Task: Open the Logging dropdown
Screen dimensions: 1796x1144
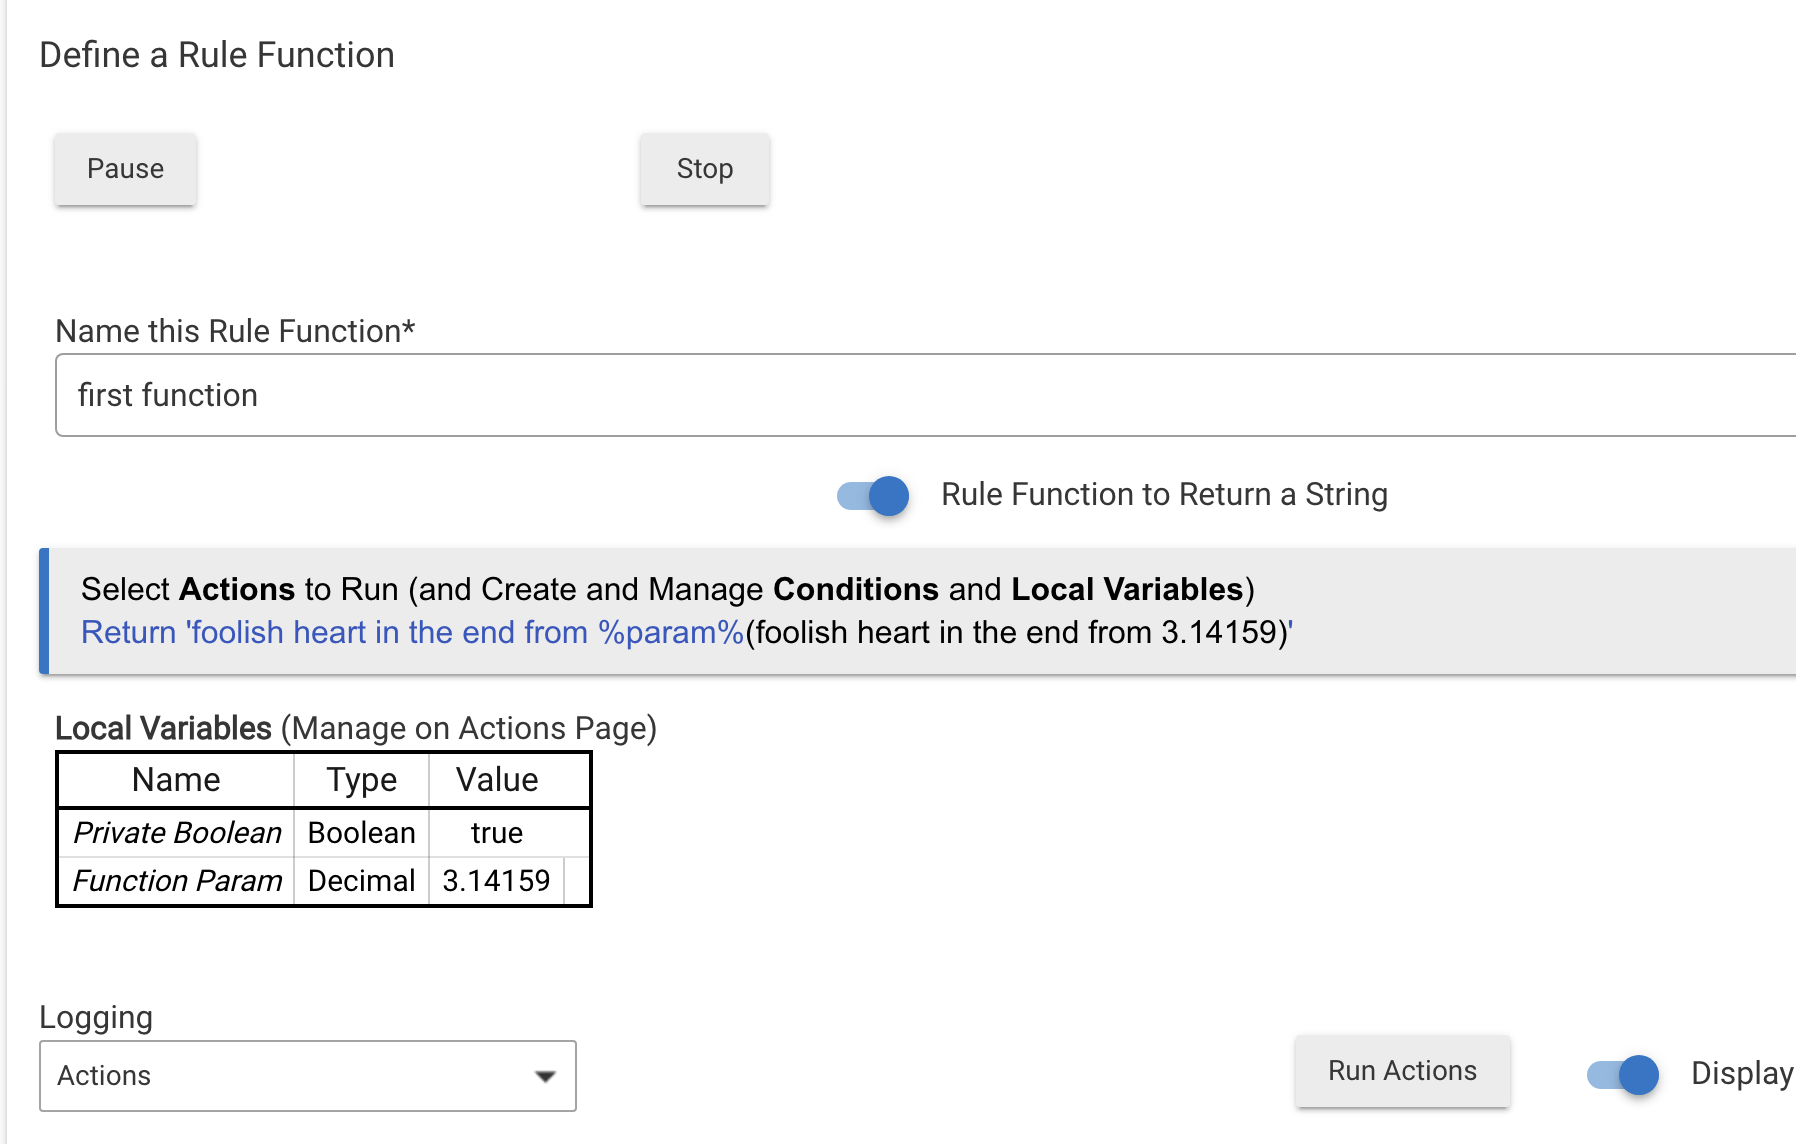Action: pyautogui.click(x=308, y=1076)
